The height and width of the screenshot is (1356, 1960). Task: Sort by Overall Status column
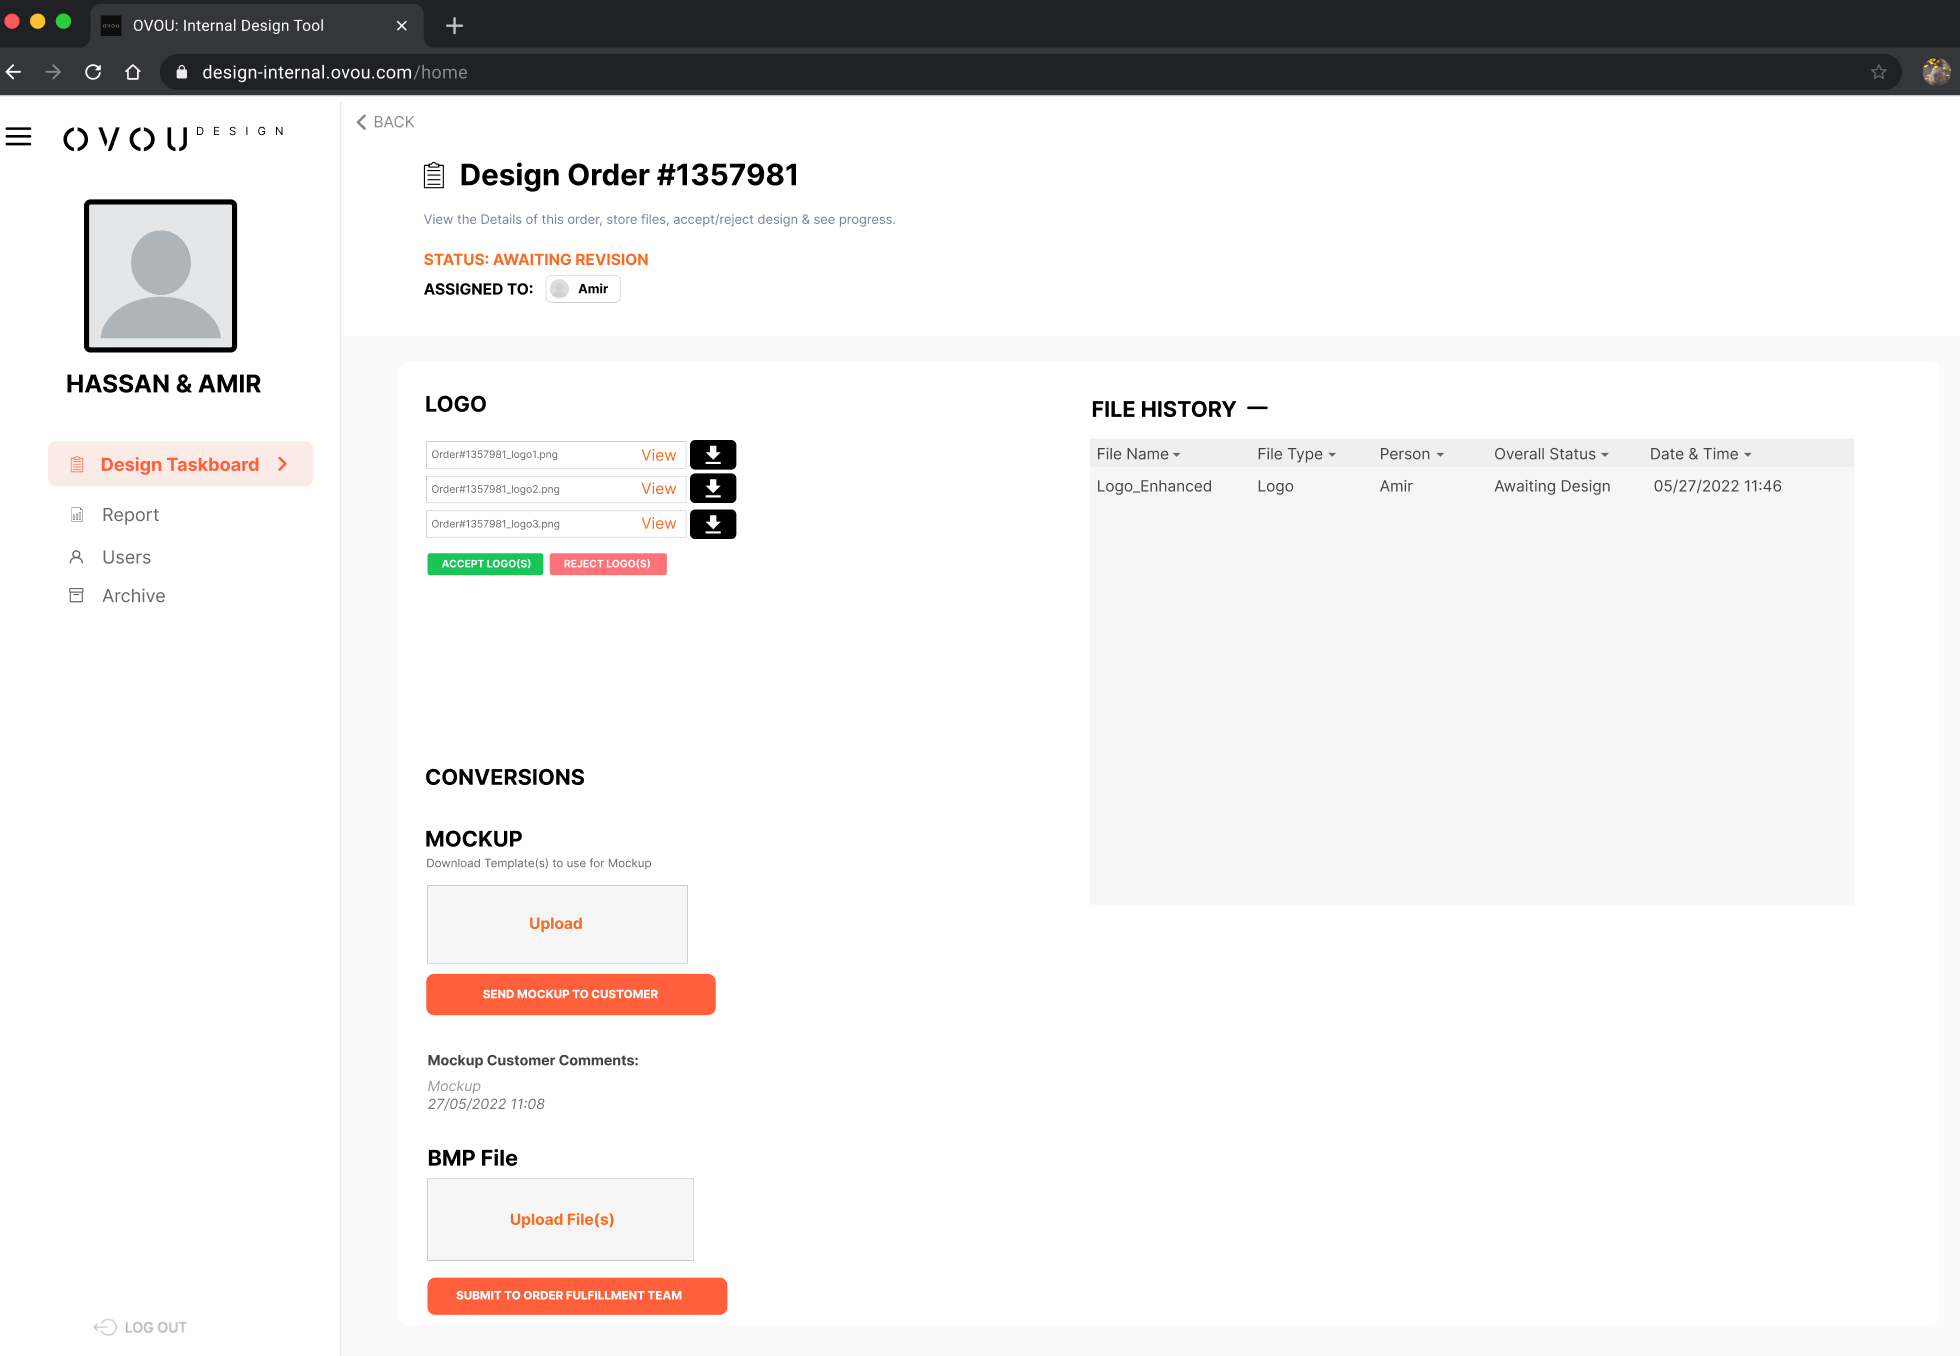(x=1551, y=454)
